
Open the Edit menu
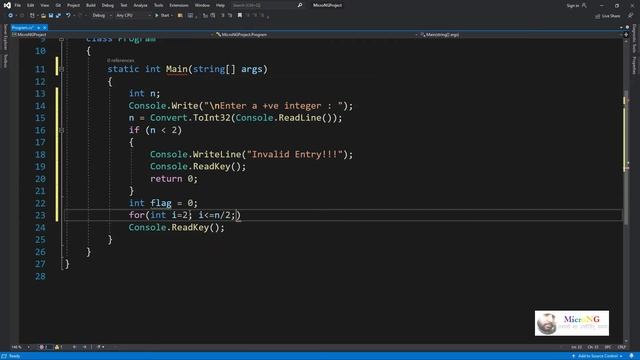tap(31, 5)
